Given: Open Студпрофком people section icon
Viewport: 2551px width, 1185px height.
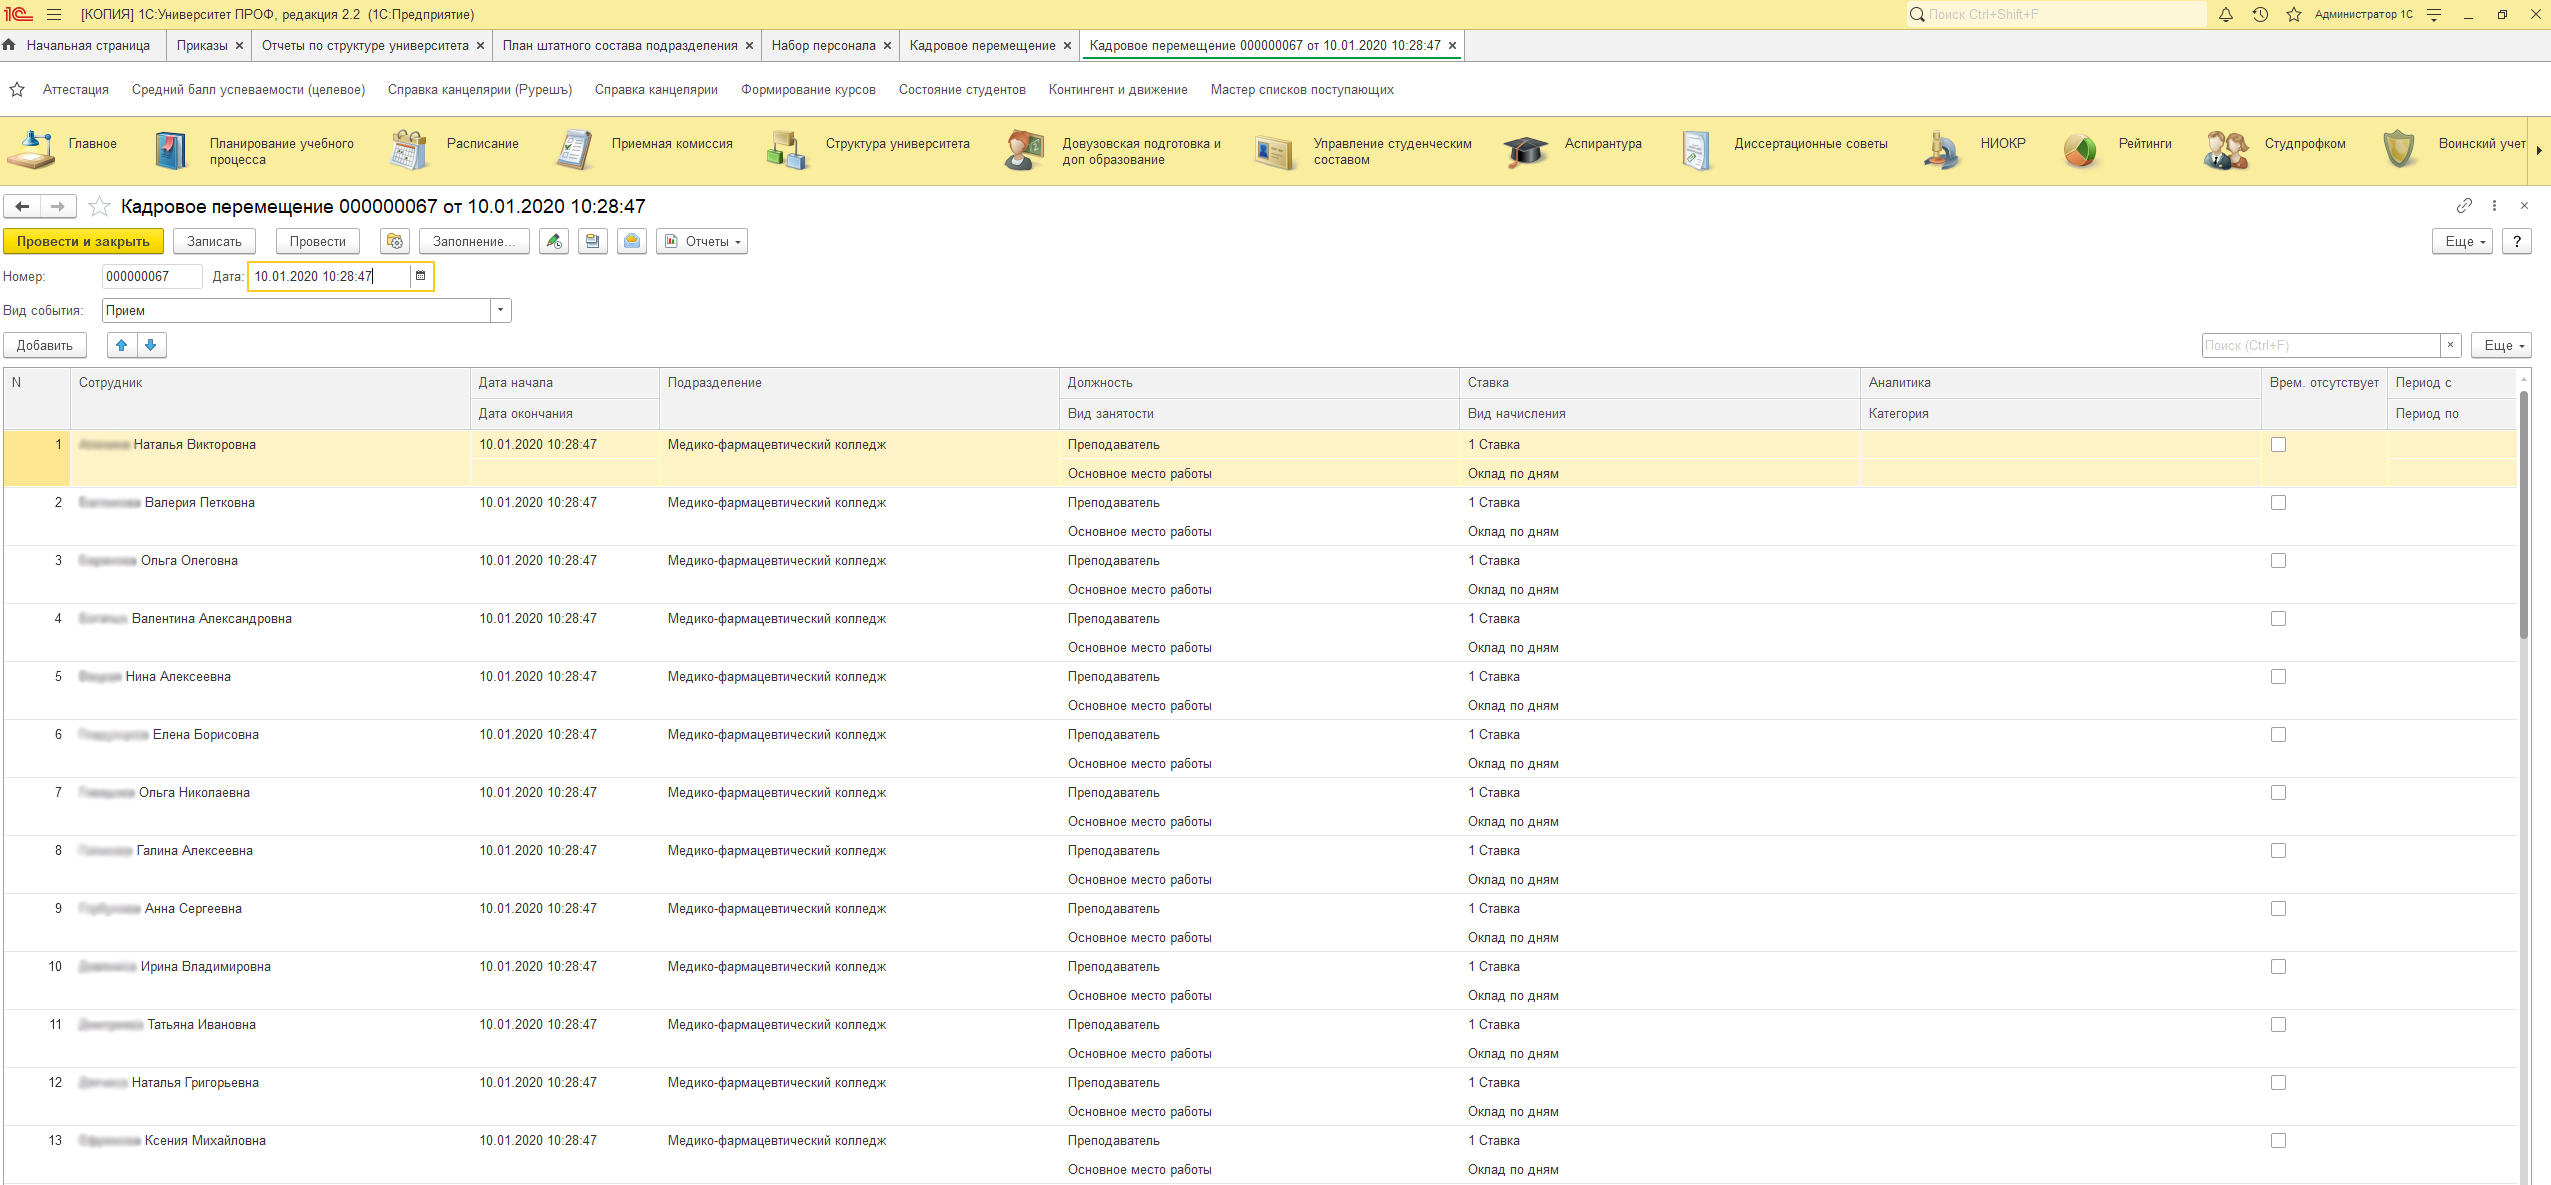Looking at the screenshot, I should 2226,150.
